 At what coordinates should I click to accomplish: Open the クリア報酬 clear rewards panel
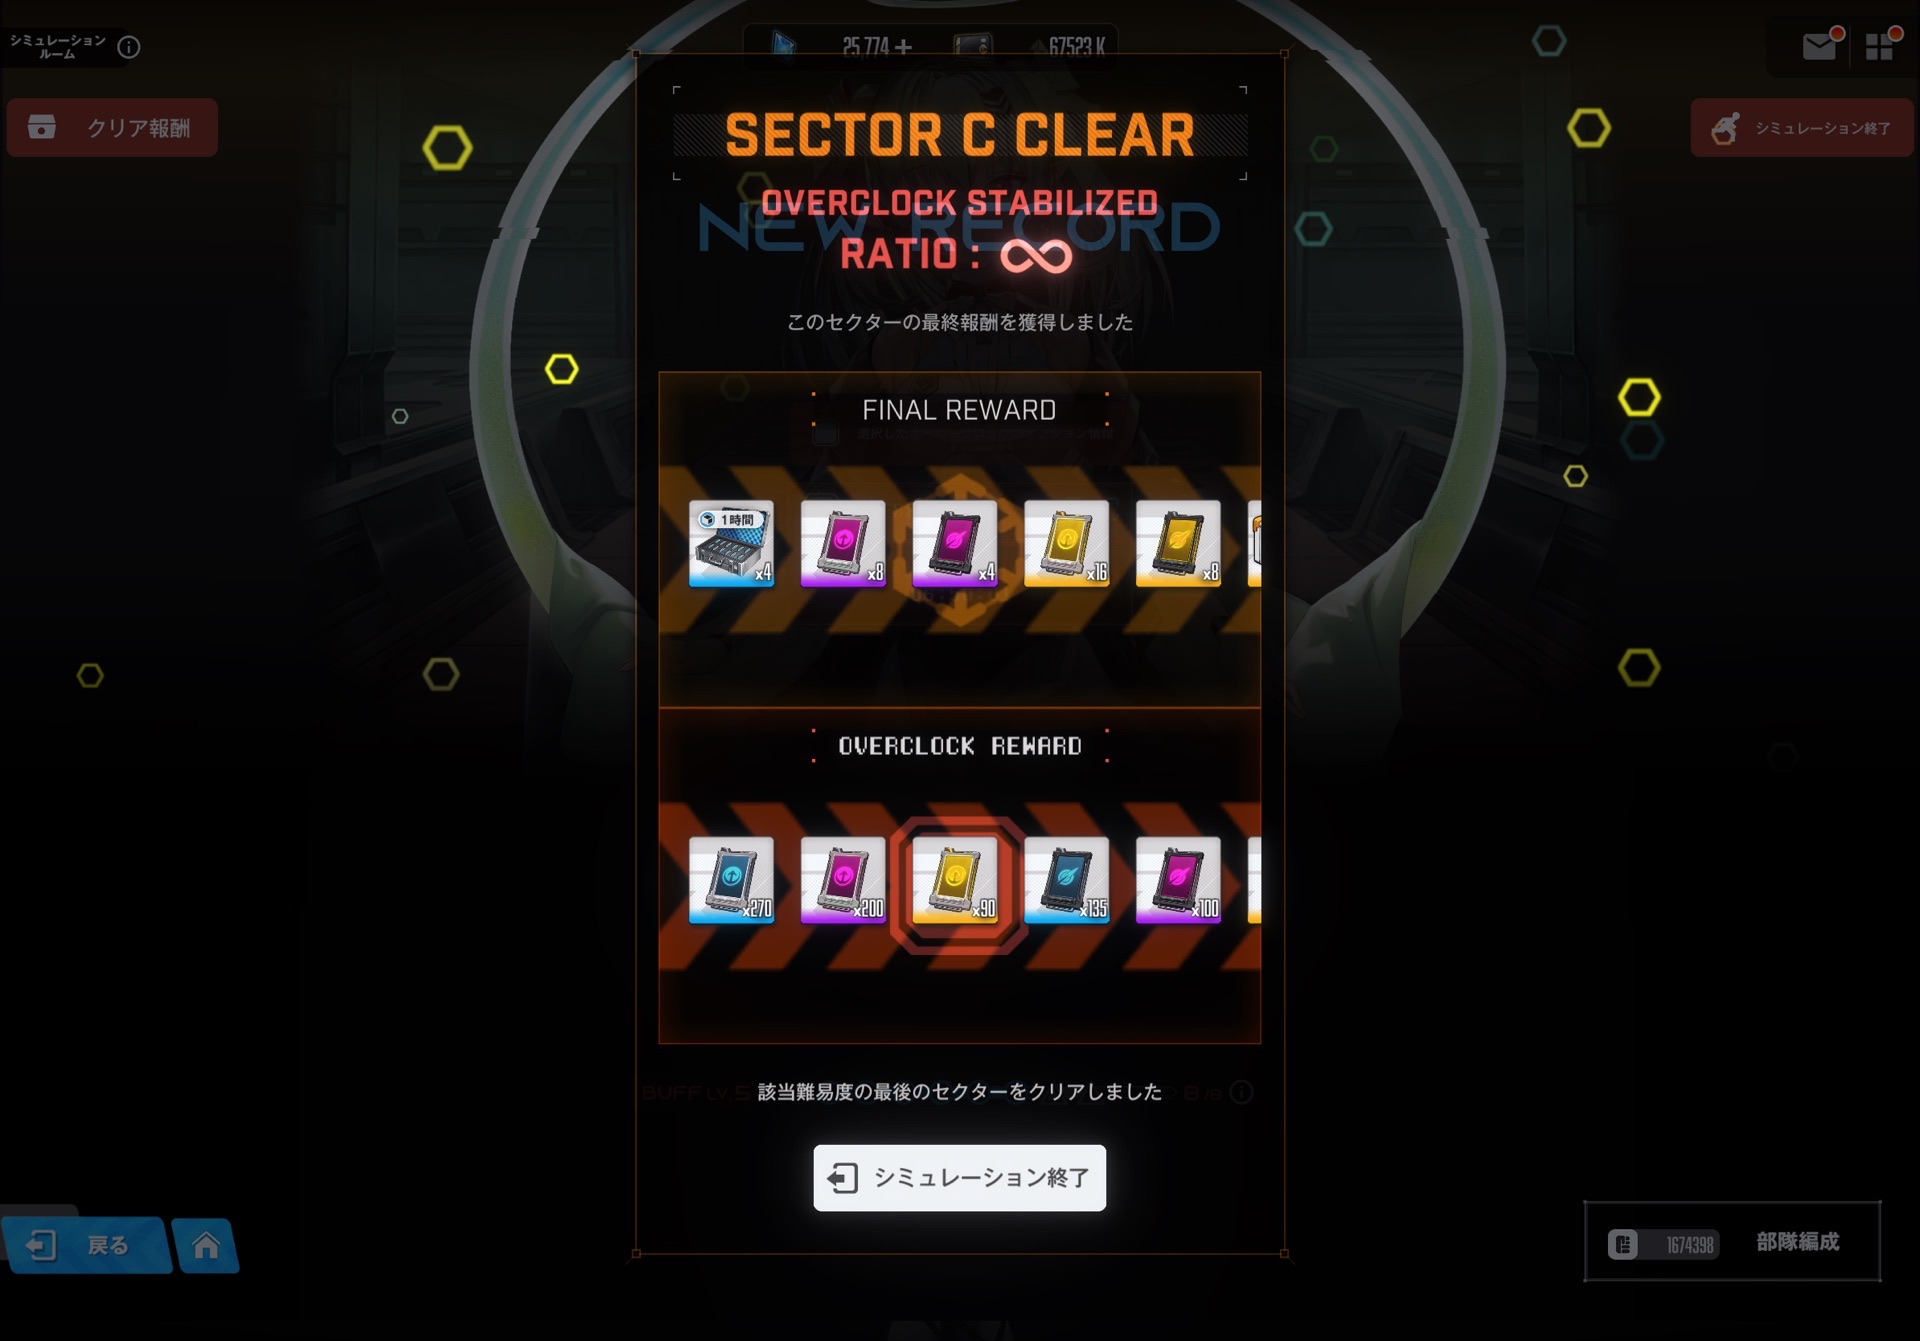pos(112,127)
